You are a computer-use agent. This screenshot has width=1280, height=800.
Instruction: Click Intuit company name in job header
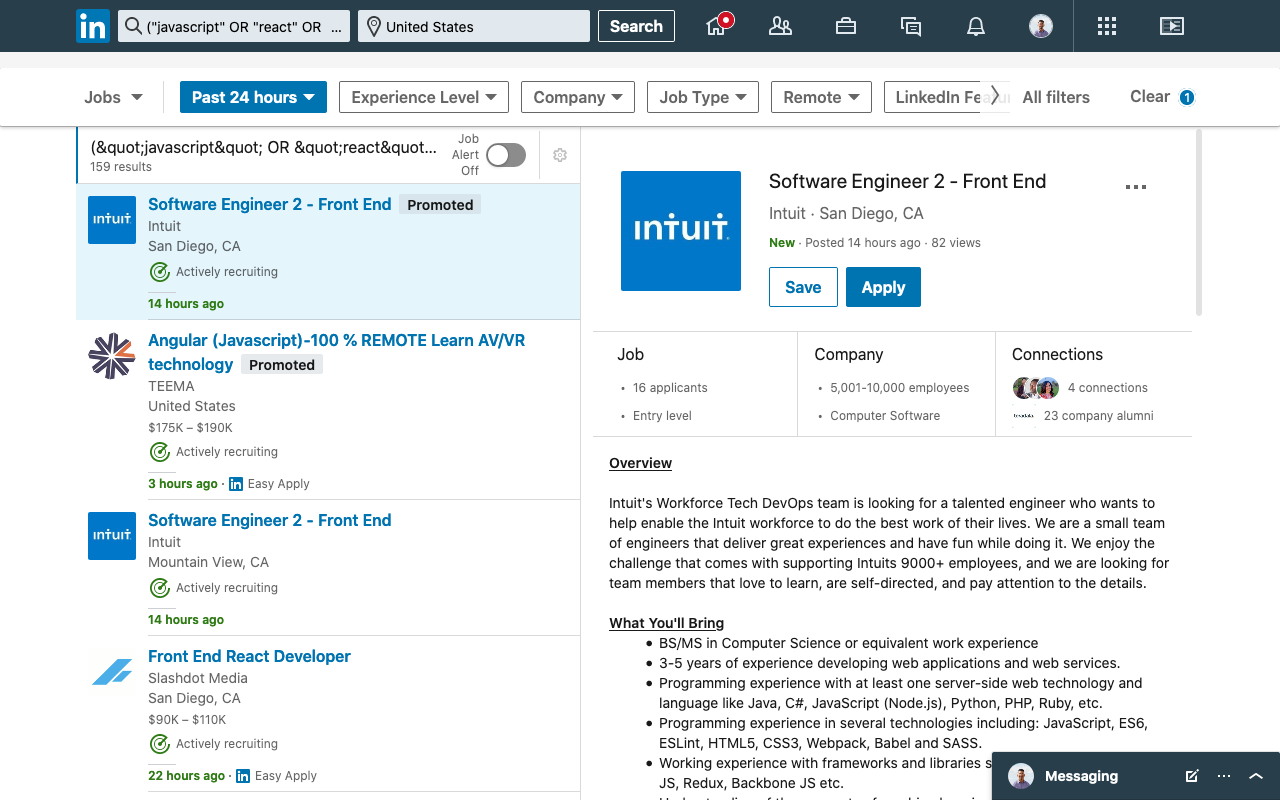(x=787, y=213)
